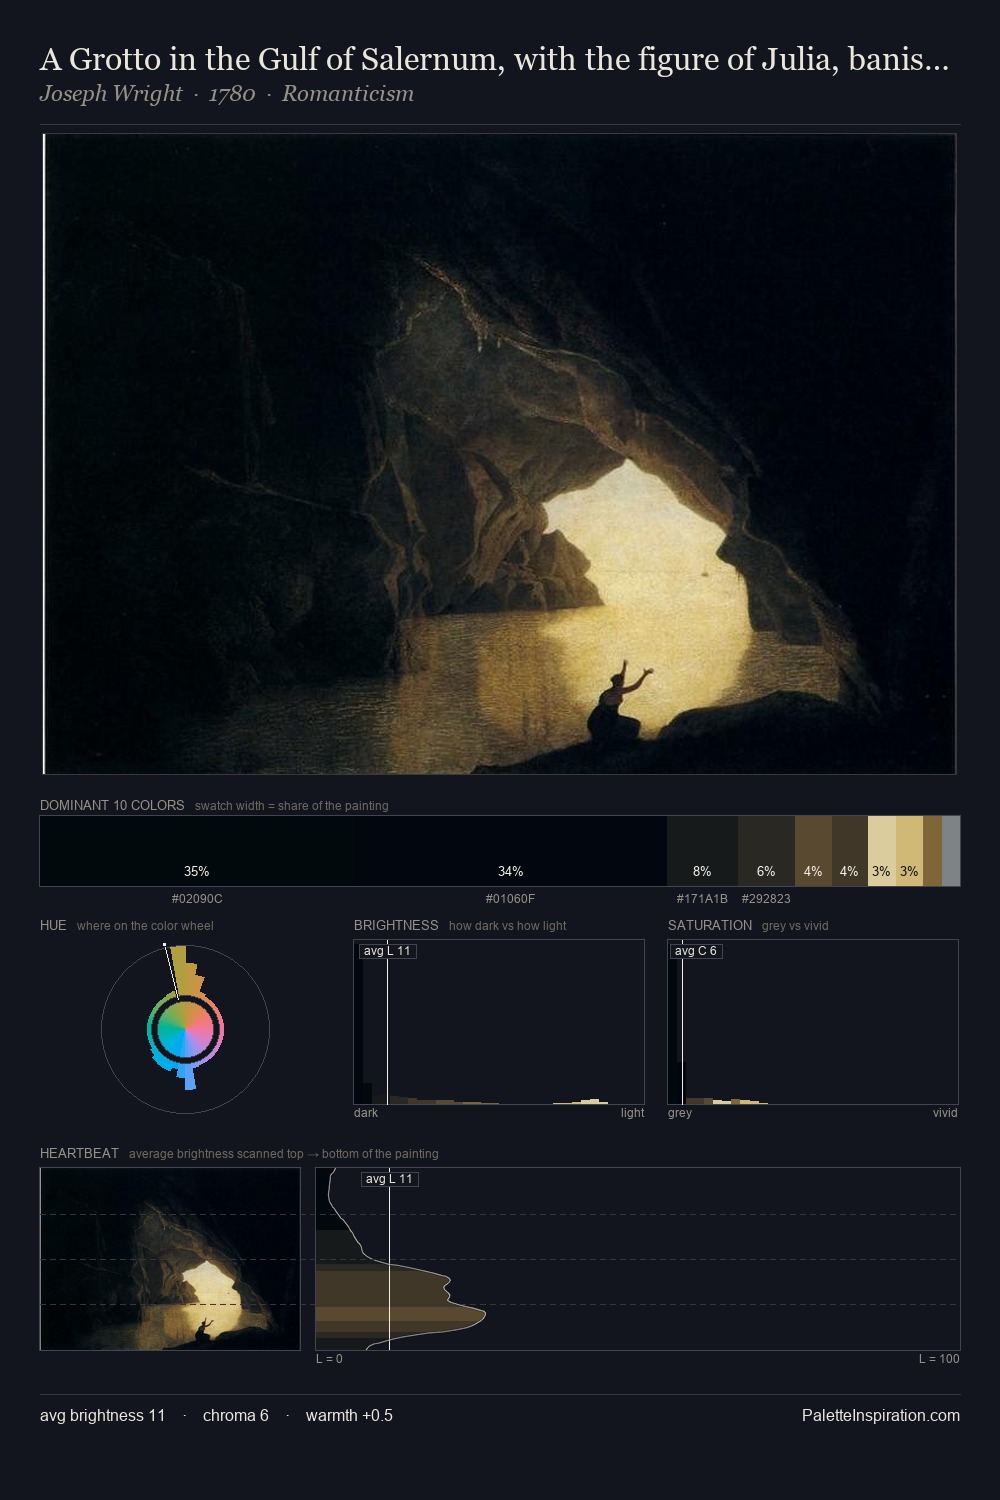The width and height of the screenshot is (1000, 1500).
Task: Click the painting title 'A Grotto in the Gulf of Salernum'
Action: point(494,59)
